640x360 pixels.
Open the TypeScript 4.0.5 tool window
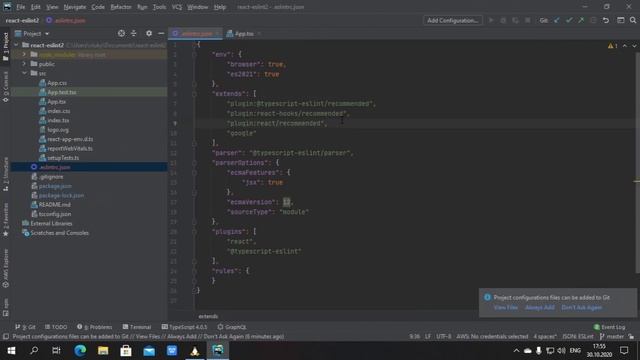184,327
